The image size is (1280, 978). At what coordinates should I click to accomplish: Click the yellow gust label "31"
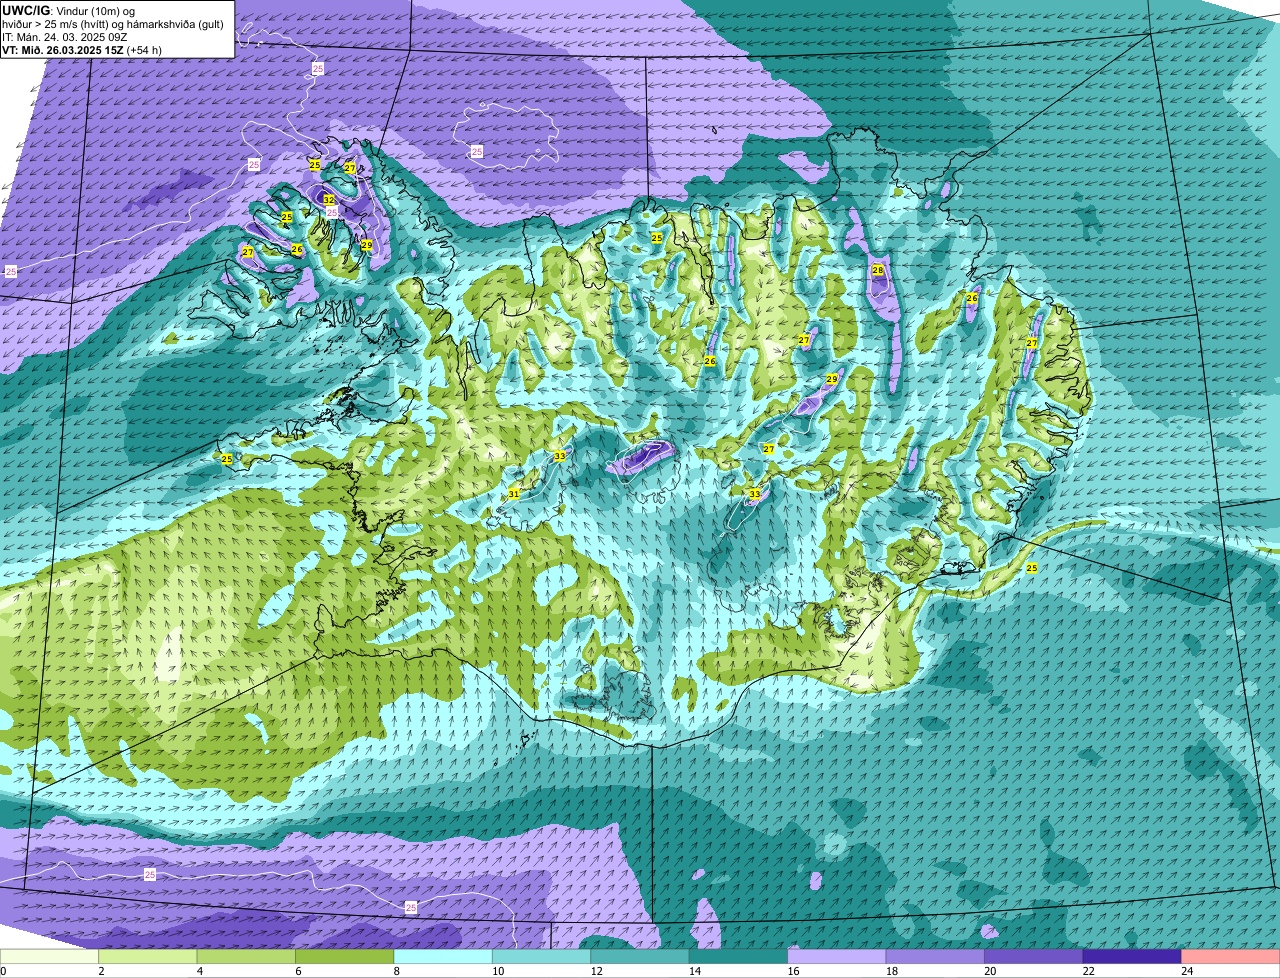point(514,494)
